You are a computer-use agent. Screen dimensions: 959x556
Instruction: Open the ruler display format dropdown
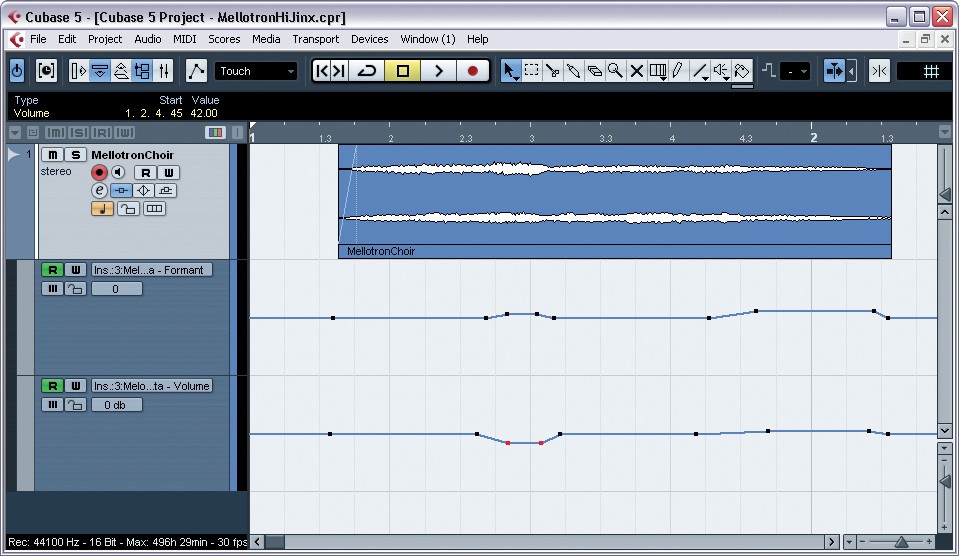[x=944, y=132]
